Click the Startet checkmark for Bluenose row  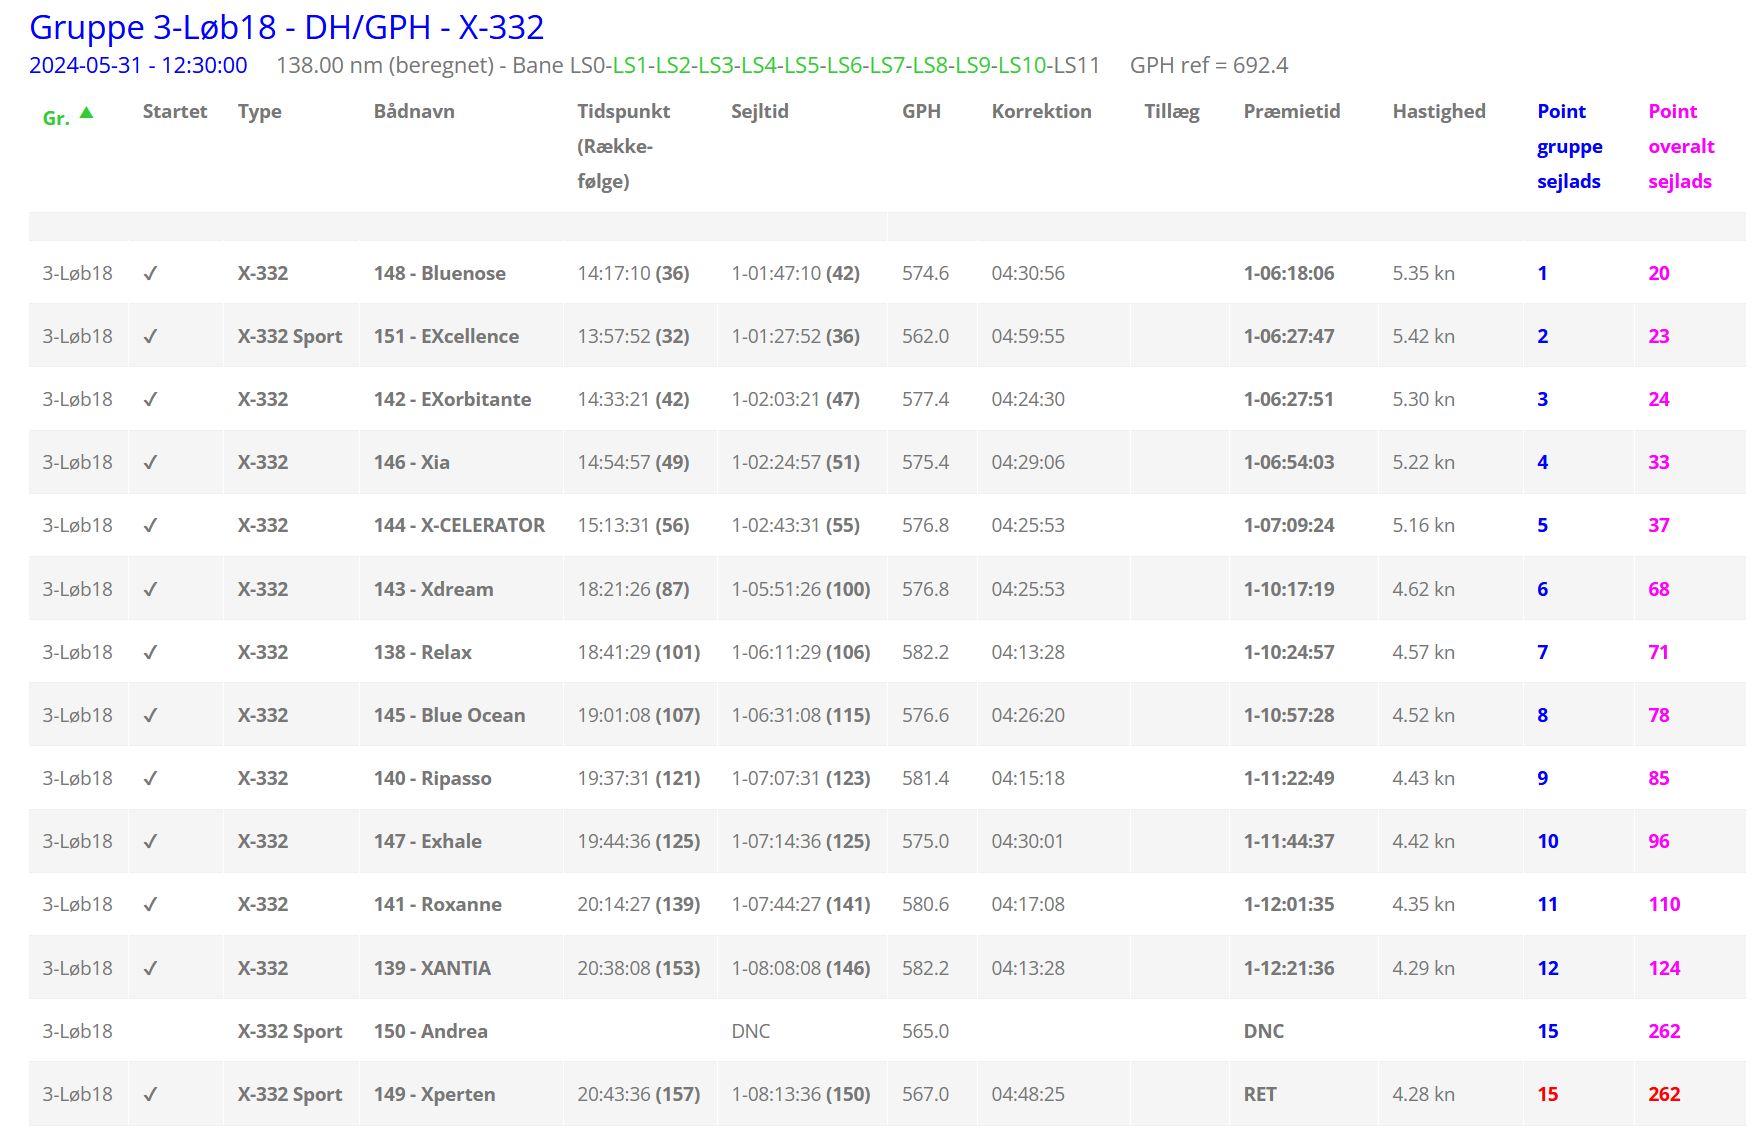coord(150,273)
